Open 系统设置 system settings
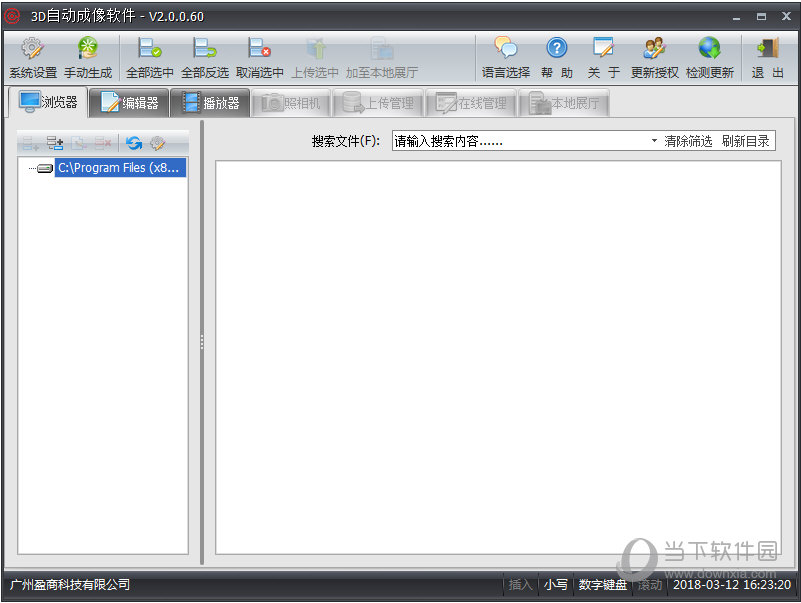Viewport: 801px width, 603px height. 33,58
